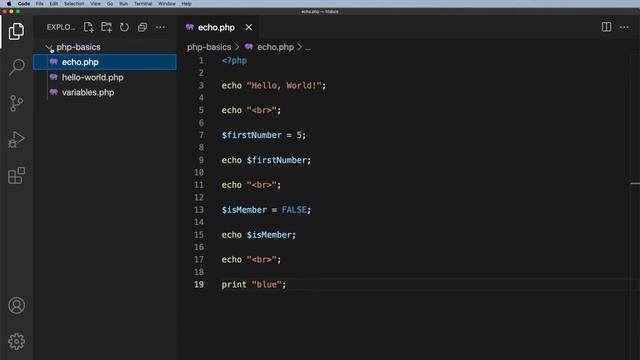The height and width of the screenshot is (360, 640).
Task: Click the print "blue"; statement
Action: click(254, 284)
